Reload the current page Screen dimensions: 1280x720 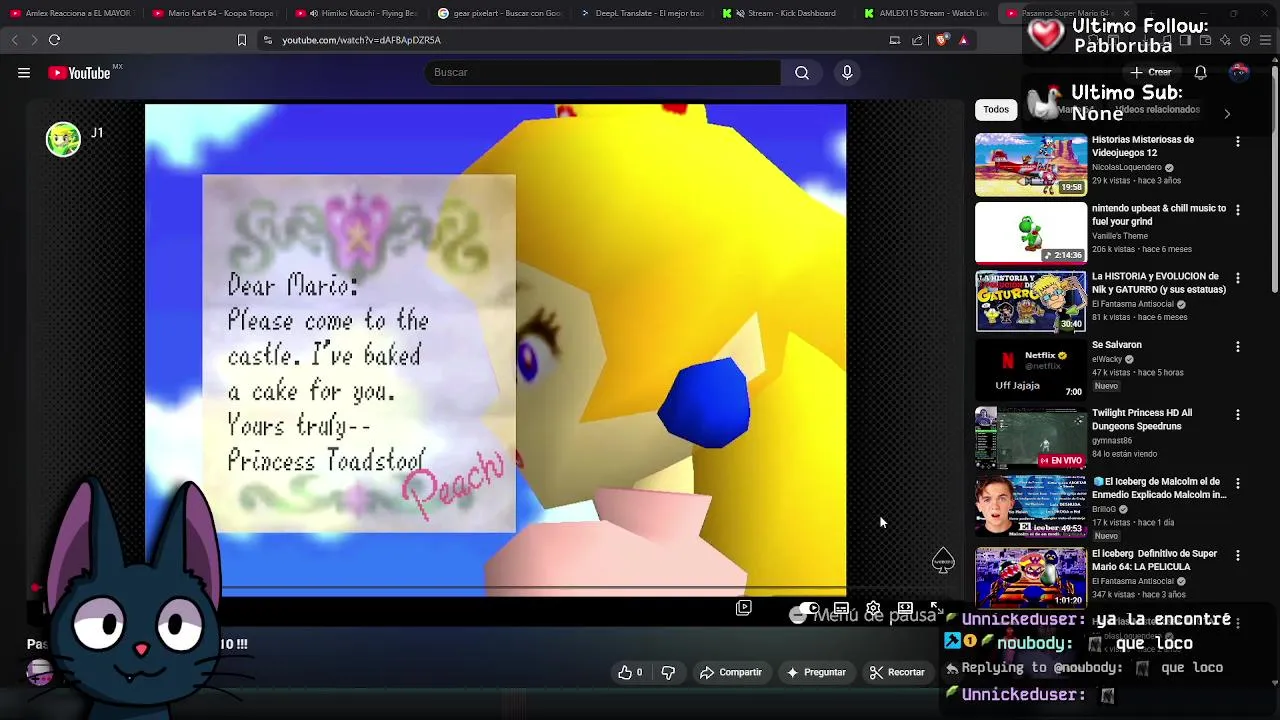(x=54, y=40)
